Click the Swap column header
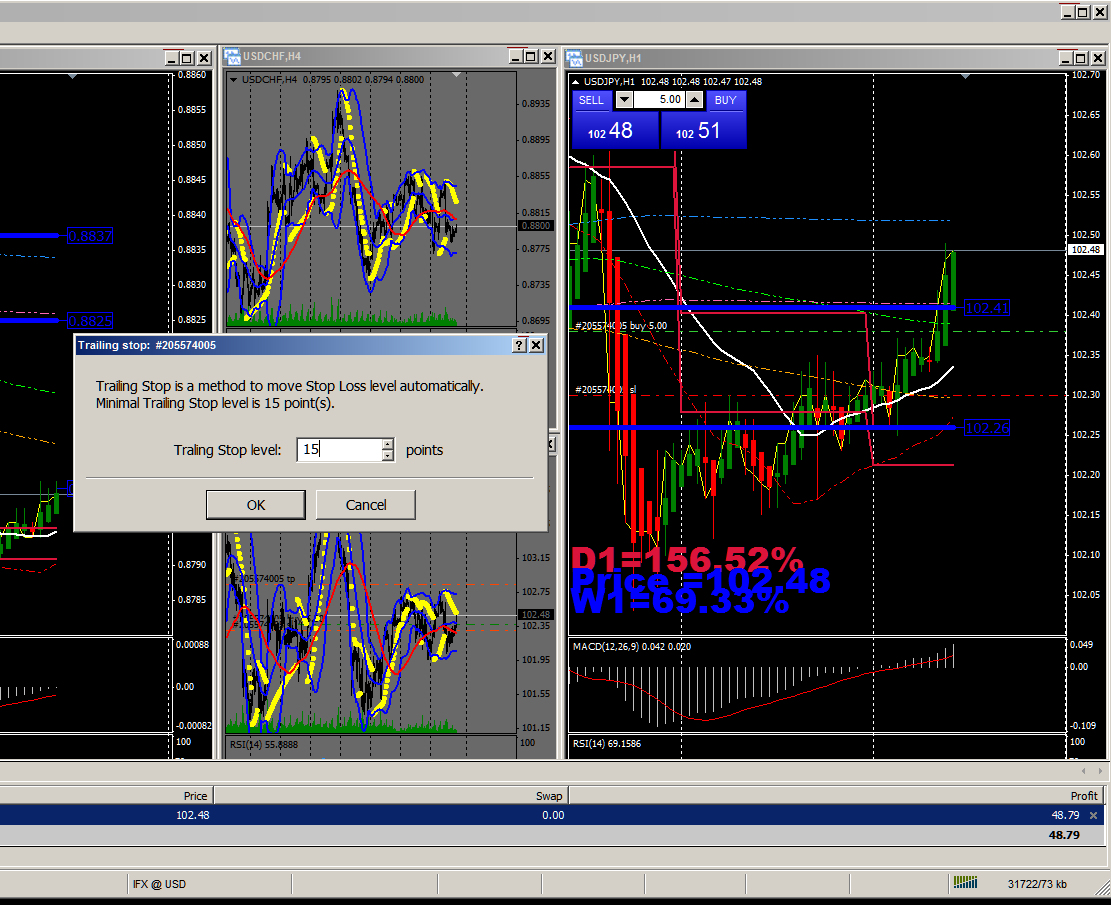This screenshot has width=1111, height=905. 550,796
